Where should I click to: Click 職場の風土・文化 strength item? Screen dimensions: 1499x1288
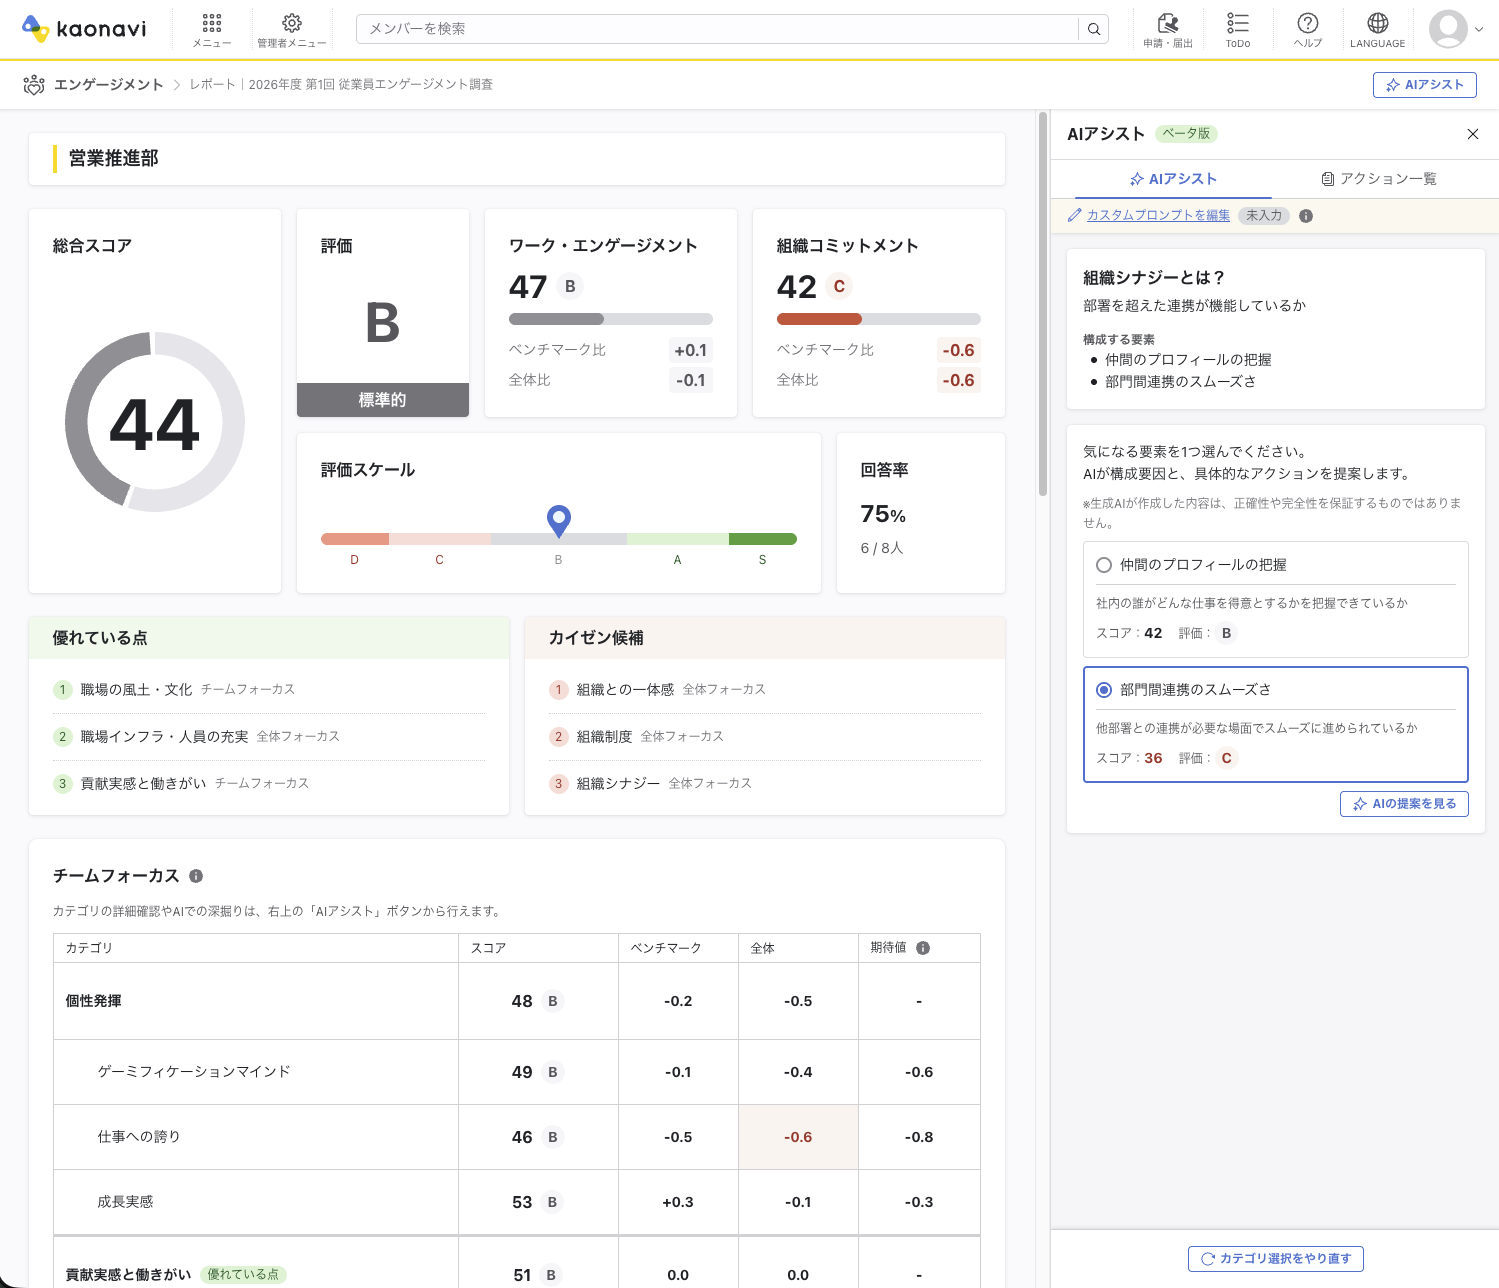coord(136,690)
